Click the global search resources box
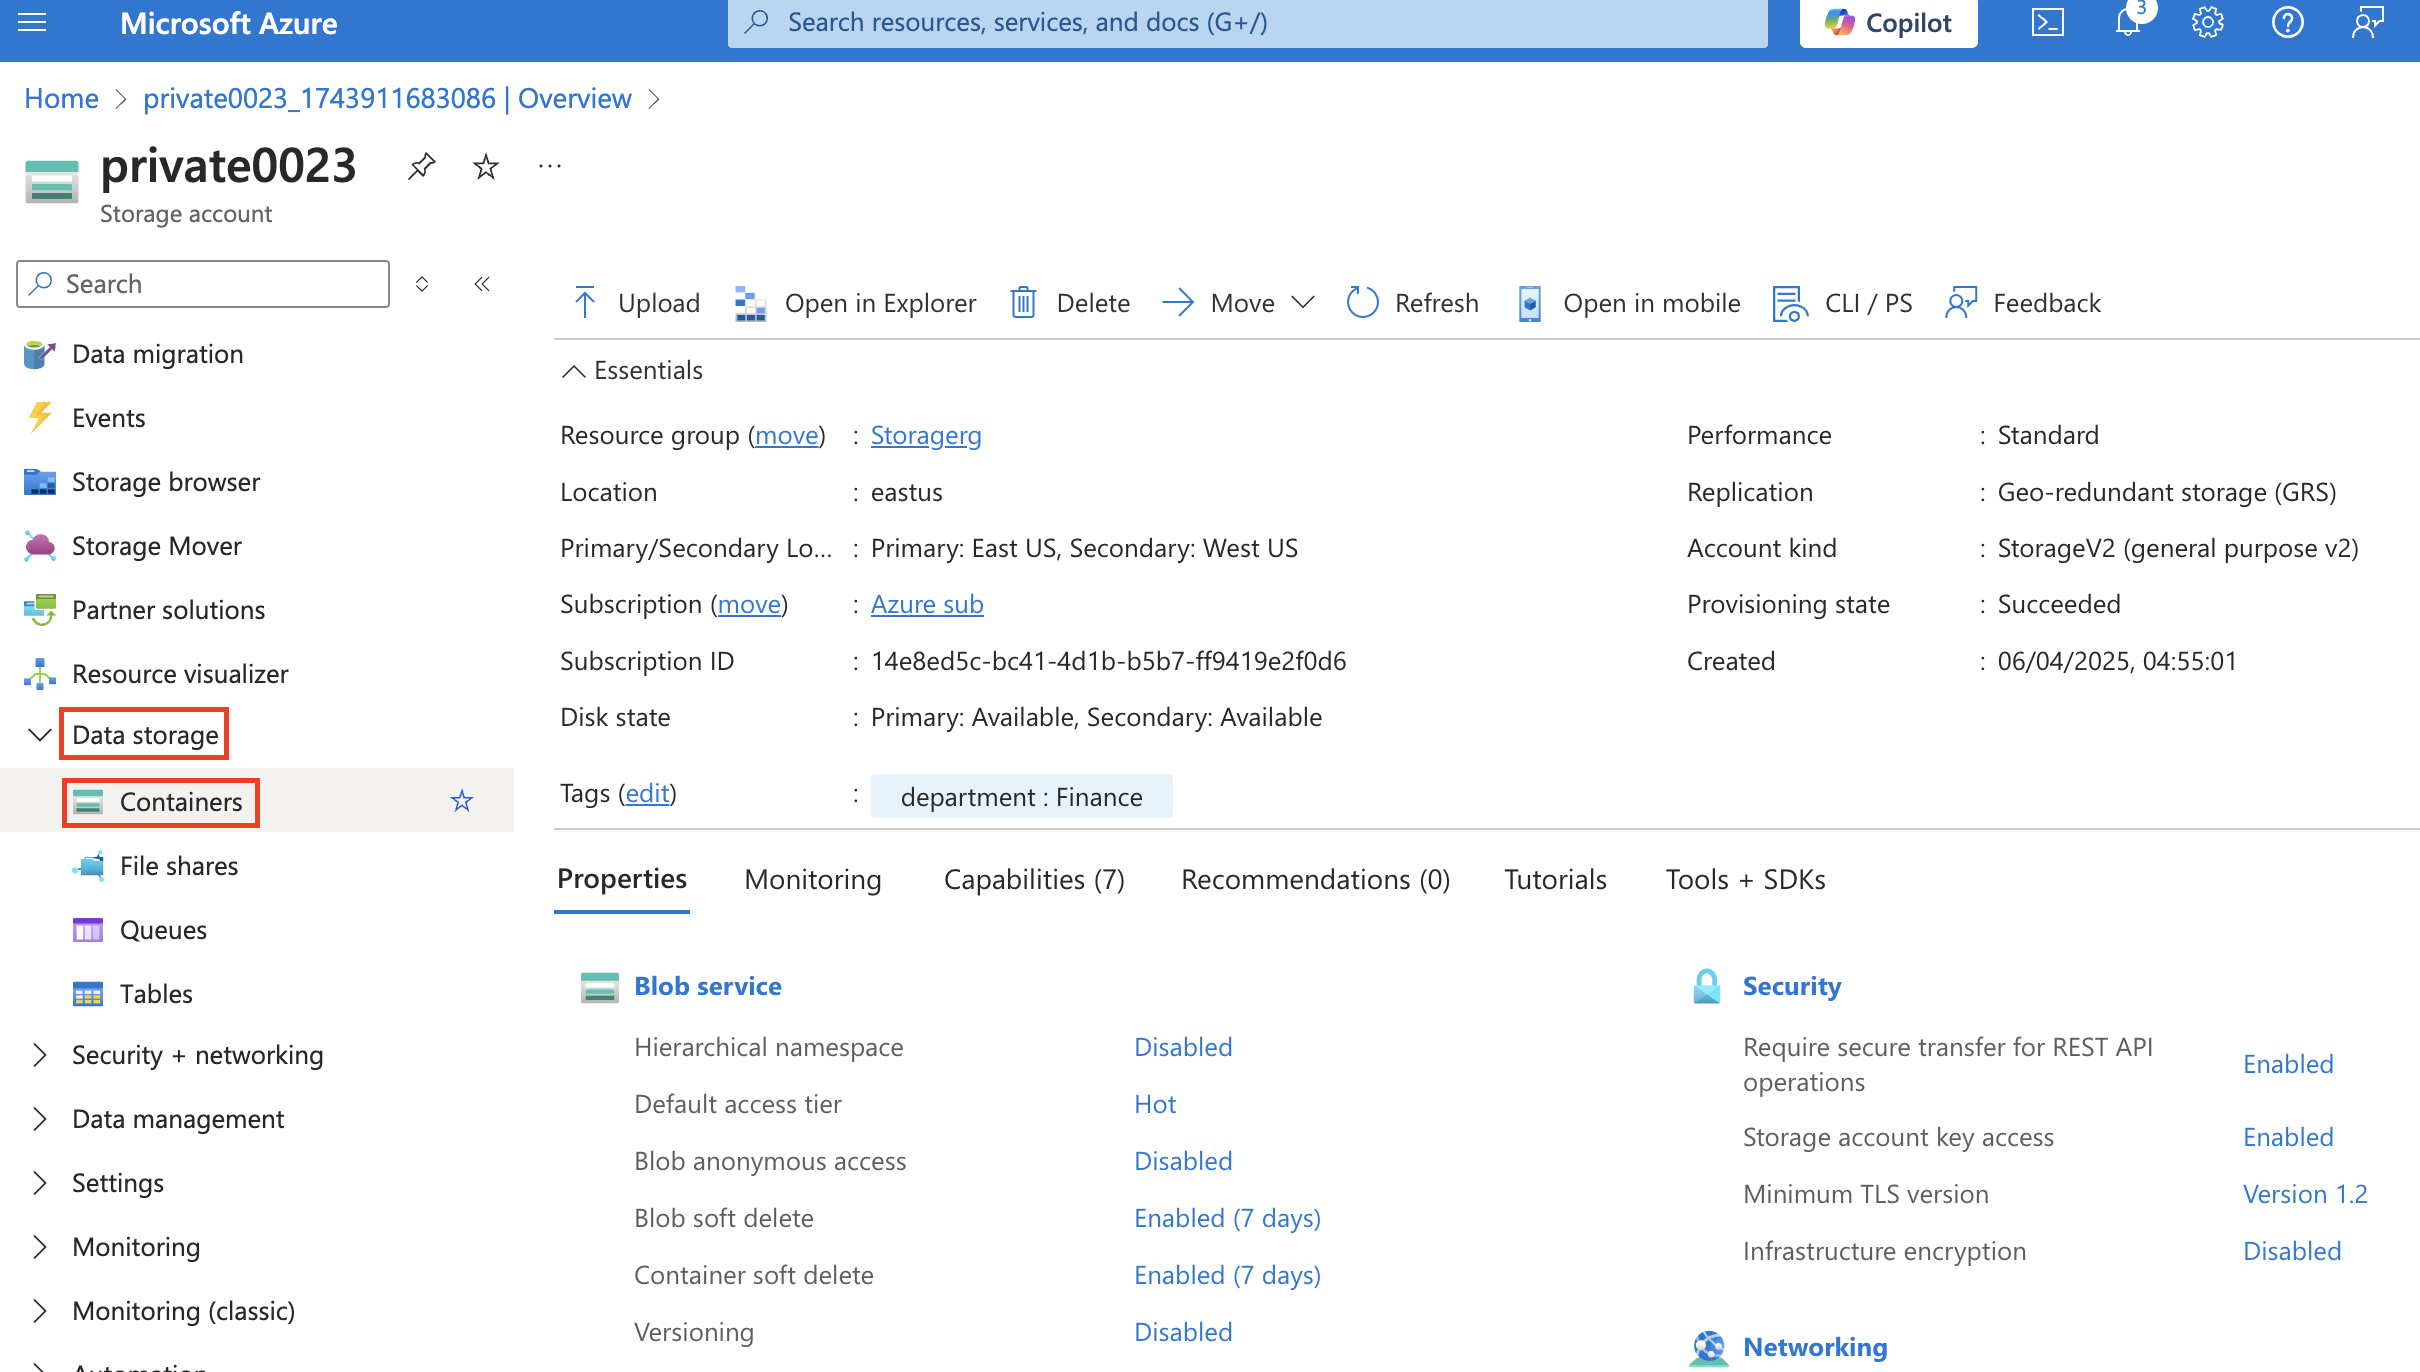Screen dimensions: 2420x1372 pos(1247,23)
